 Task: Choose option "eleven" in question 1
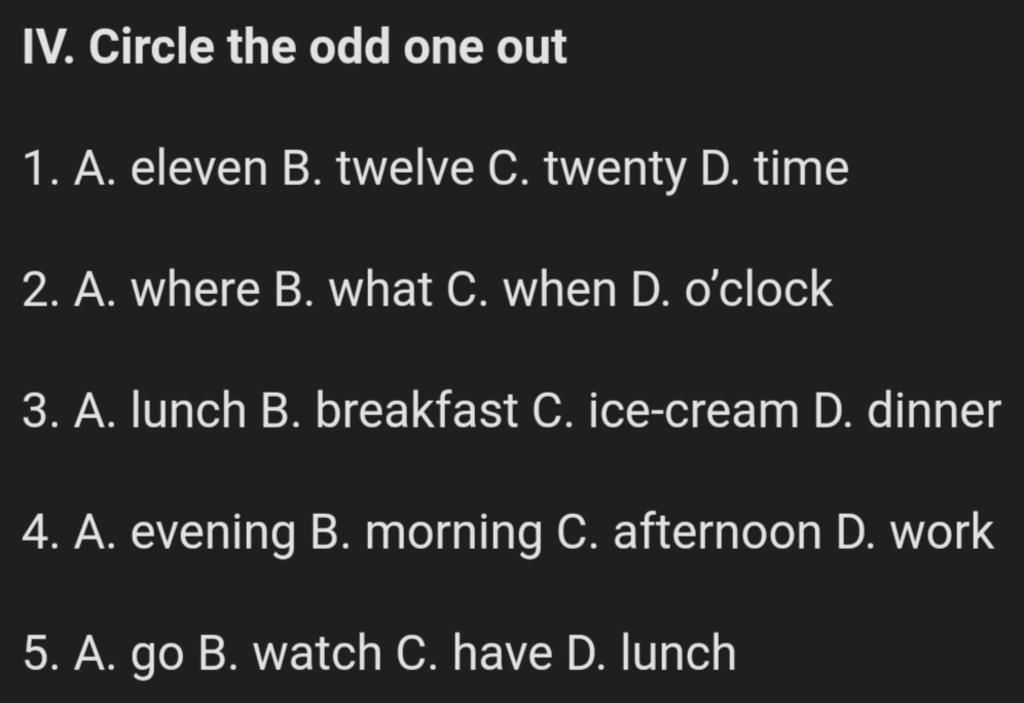point(199,168)
